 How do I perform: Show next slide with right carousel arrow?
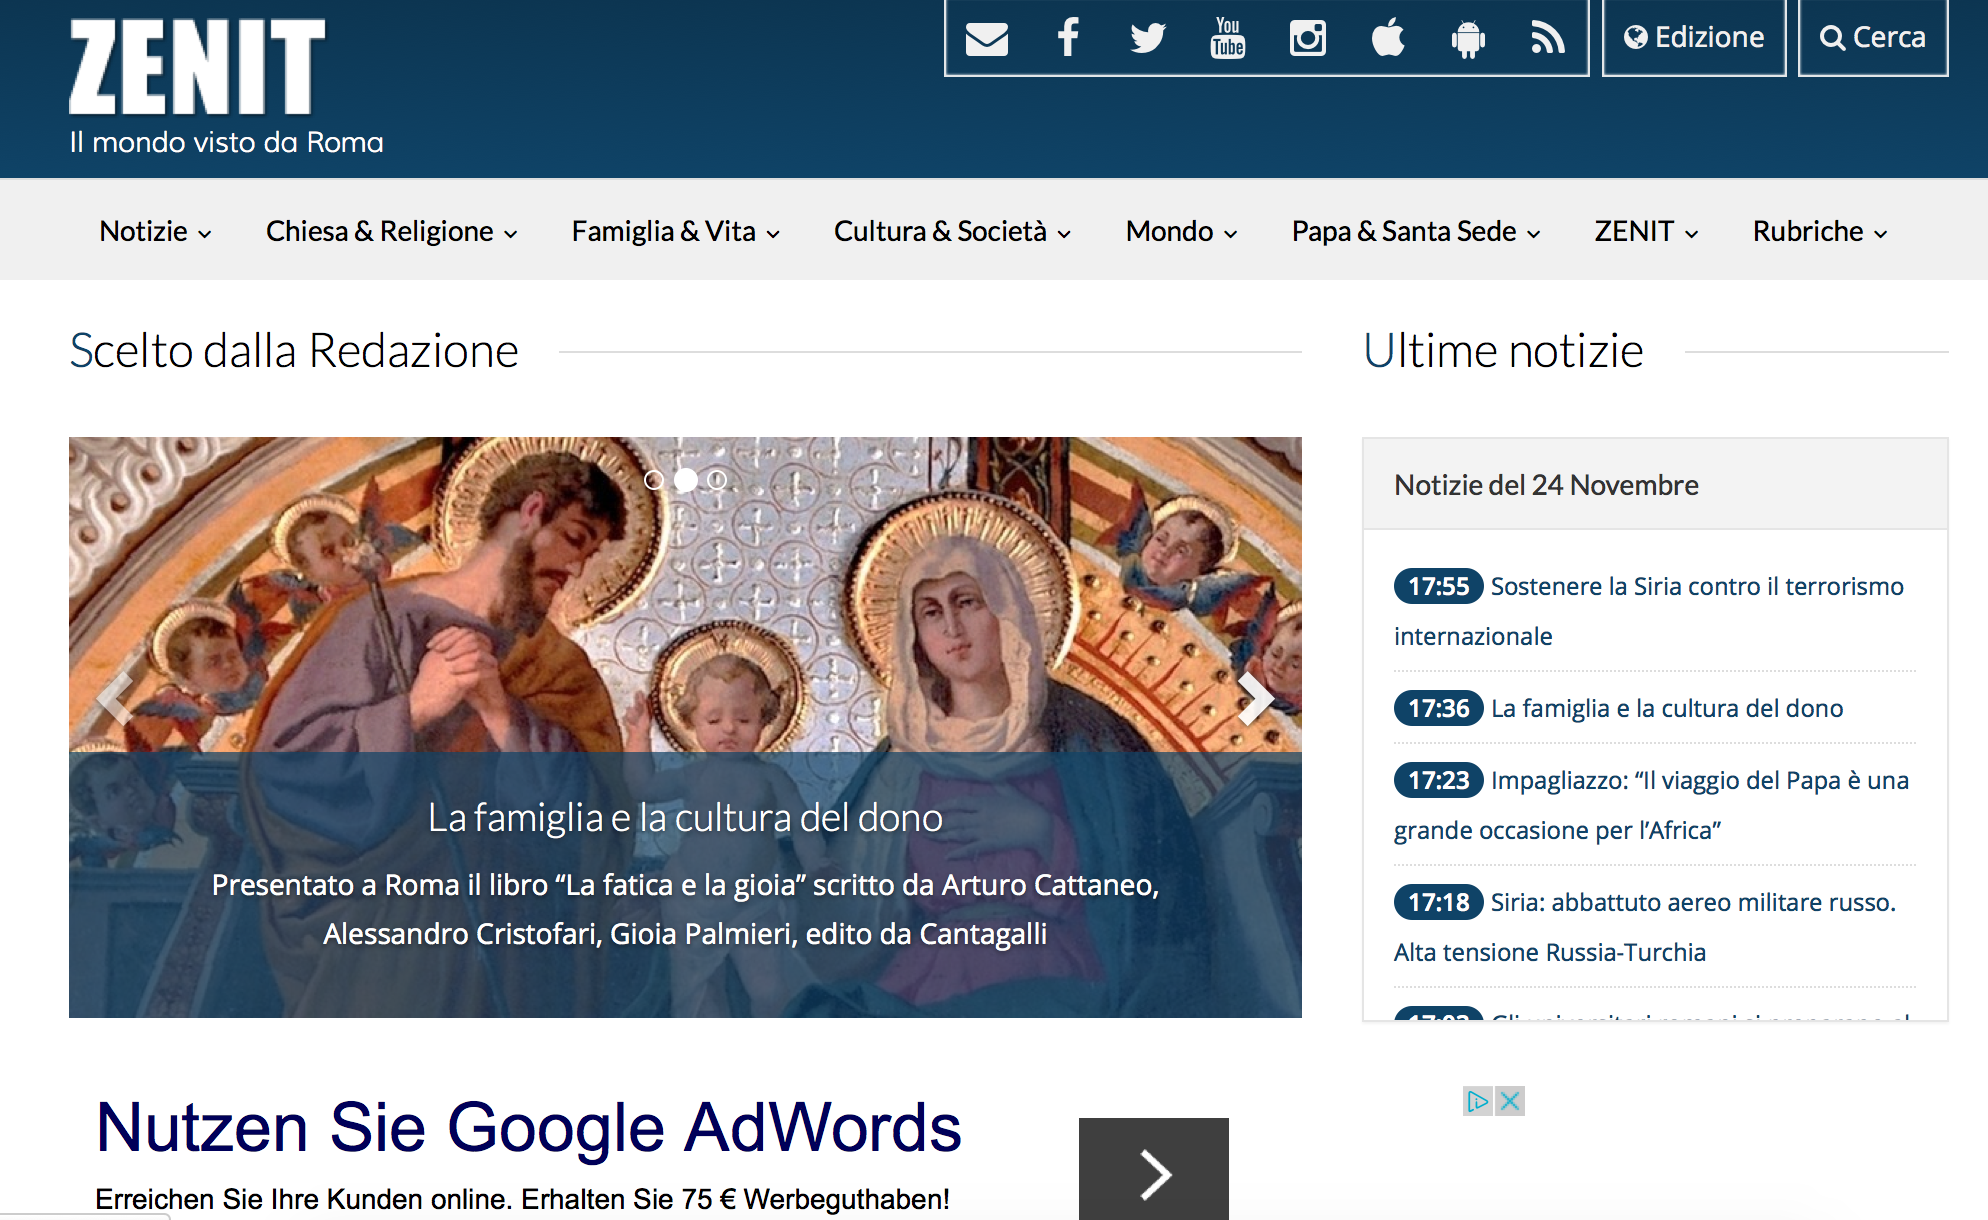point(1254,698)
